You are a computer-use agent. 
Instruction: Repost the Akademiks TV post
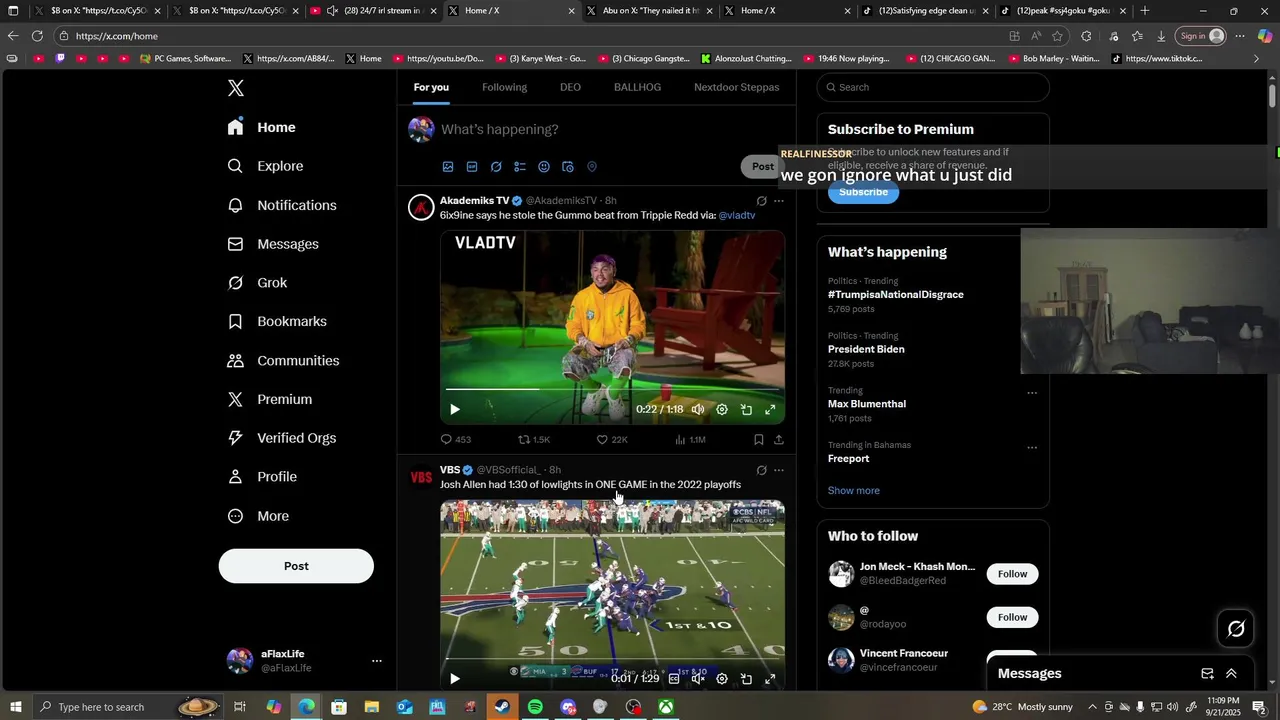[x=534, y=440]
